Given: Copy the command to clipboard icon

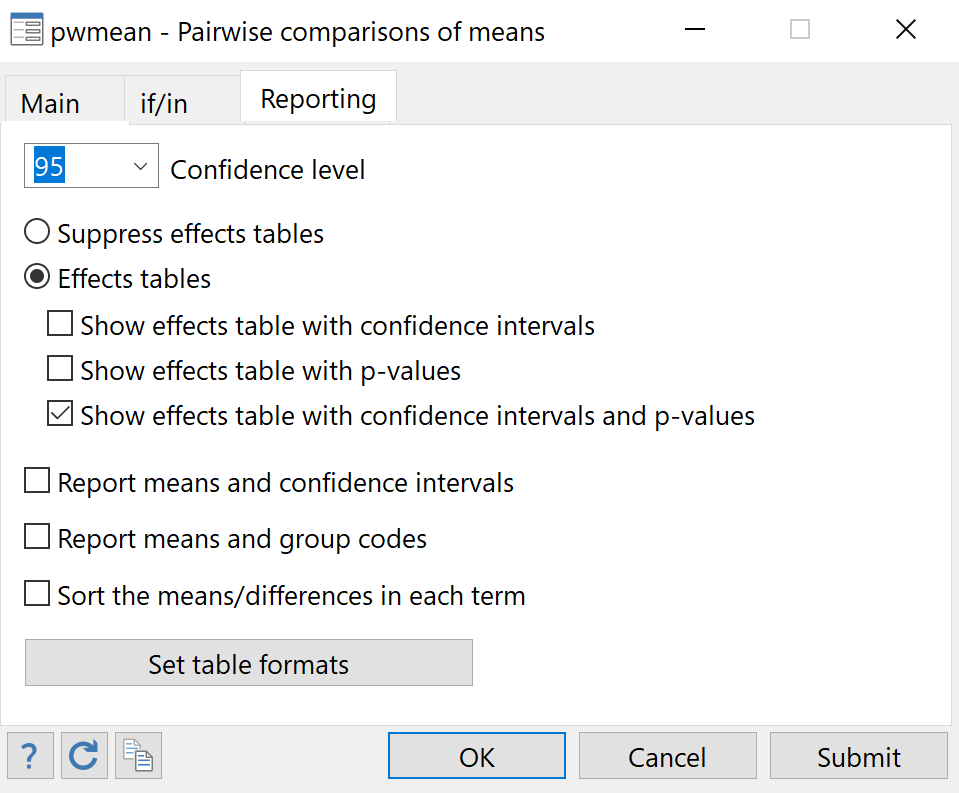Looking at the screenshot, I should pyautogui.click(x=138, y=755).
